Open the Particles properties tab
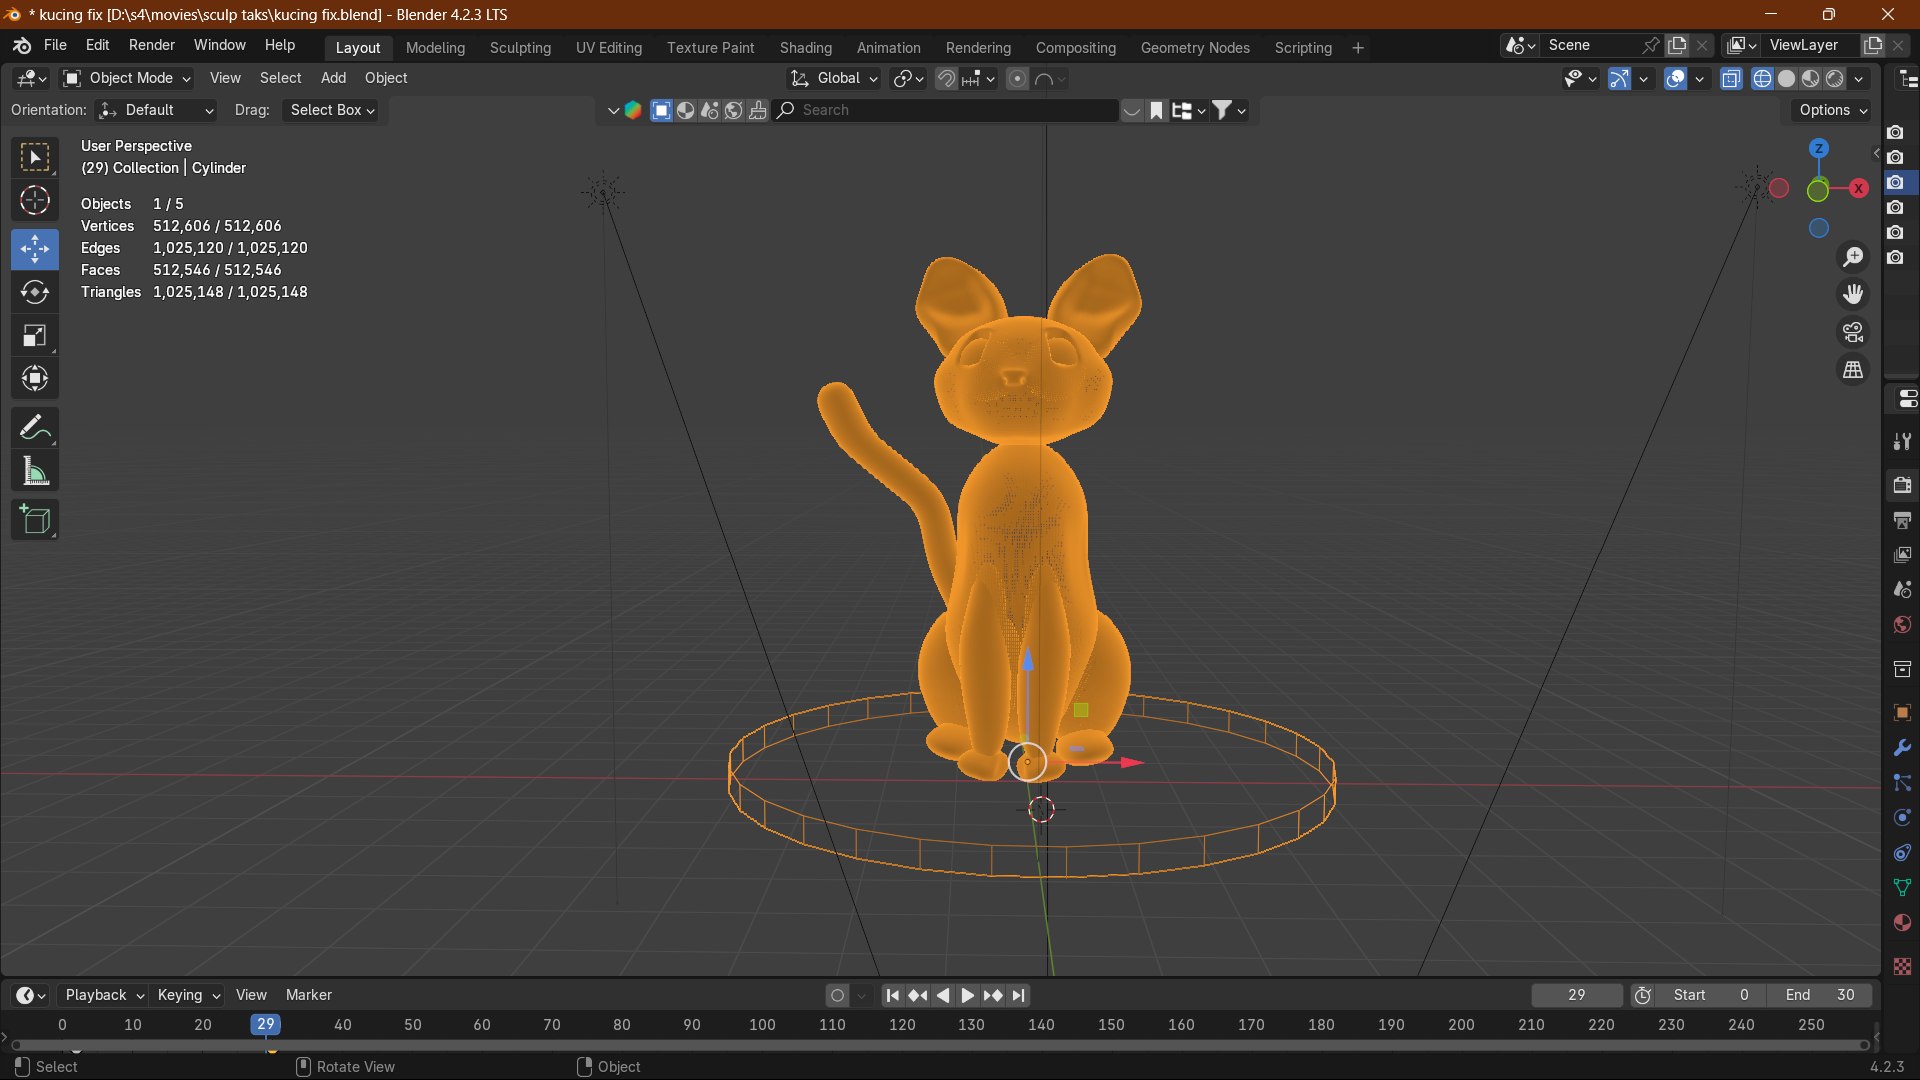 pyautogui.click(x=1902, y=783)
